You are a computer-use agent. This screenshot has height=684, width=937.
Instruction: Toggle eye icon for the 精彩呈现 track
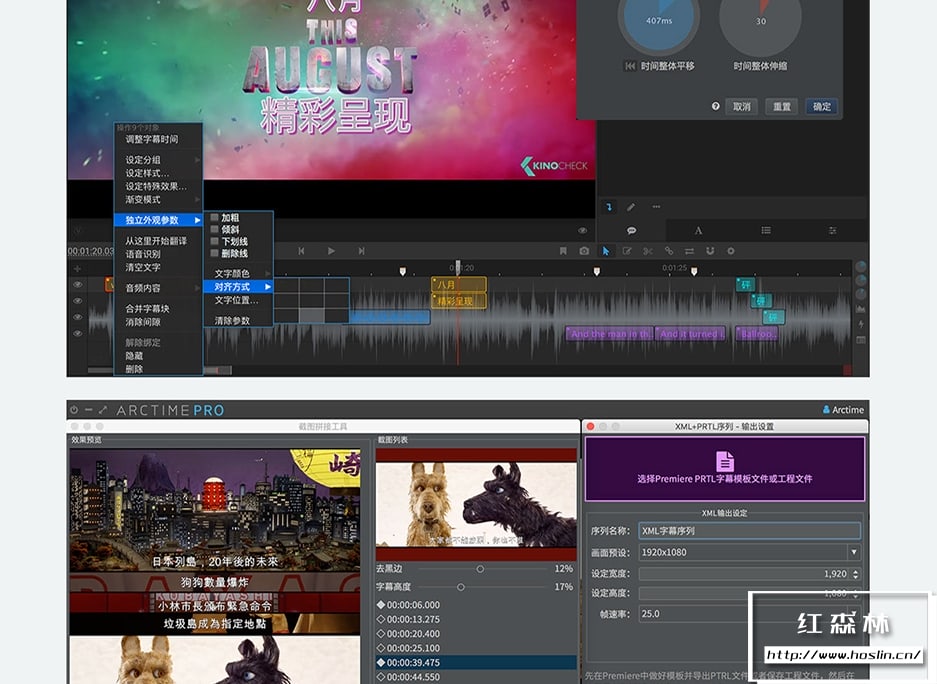78,301
